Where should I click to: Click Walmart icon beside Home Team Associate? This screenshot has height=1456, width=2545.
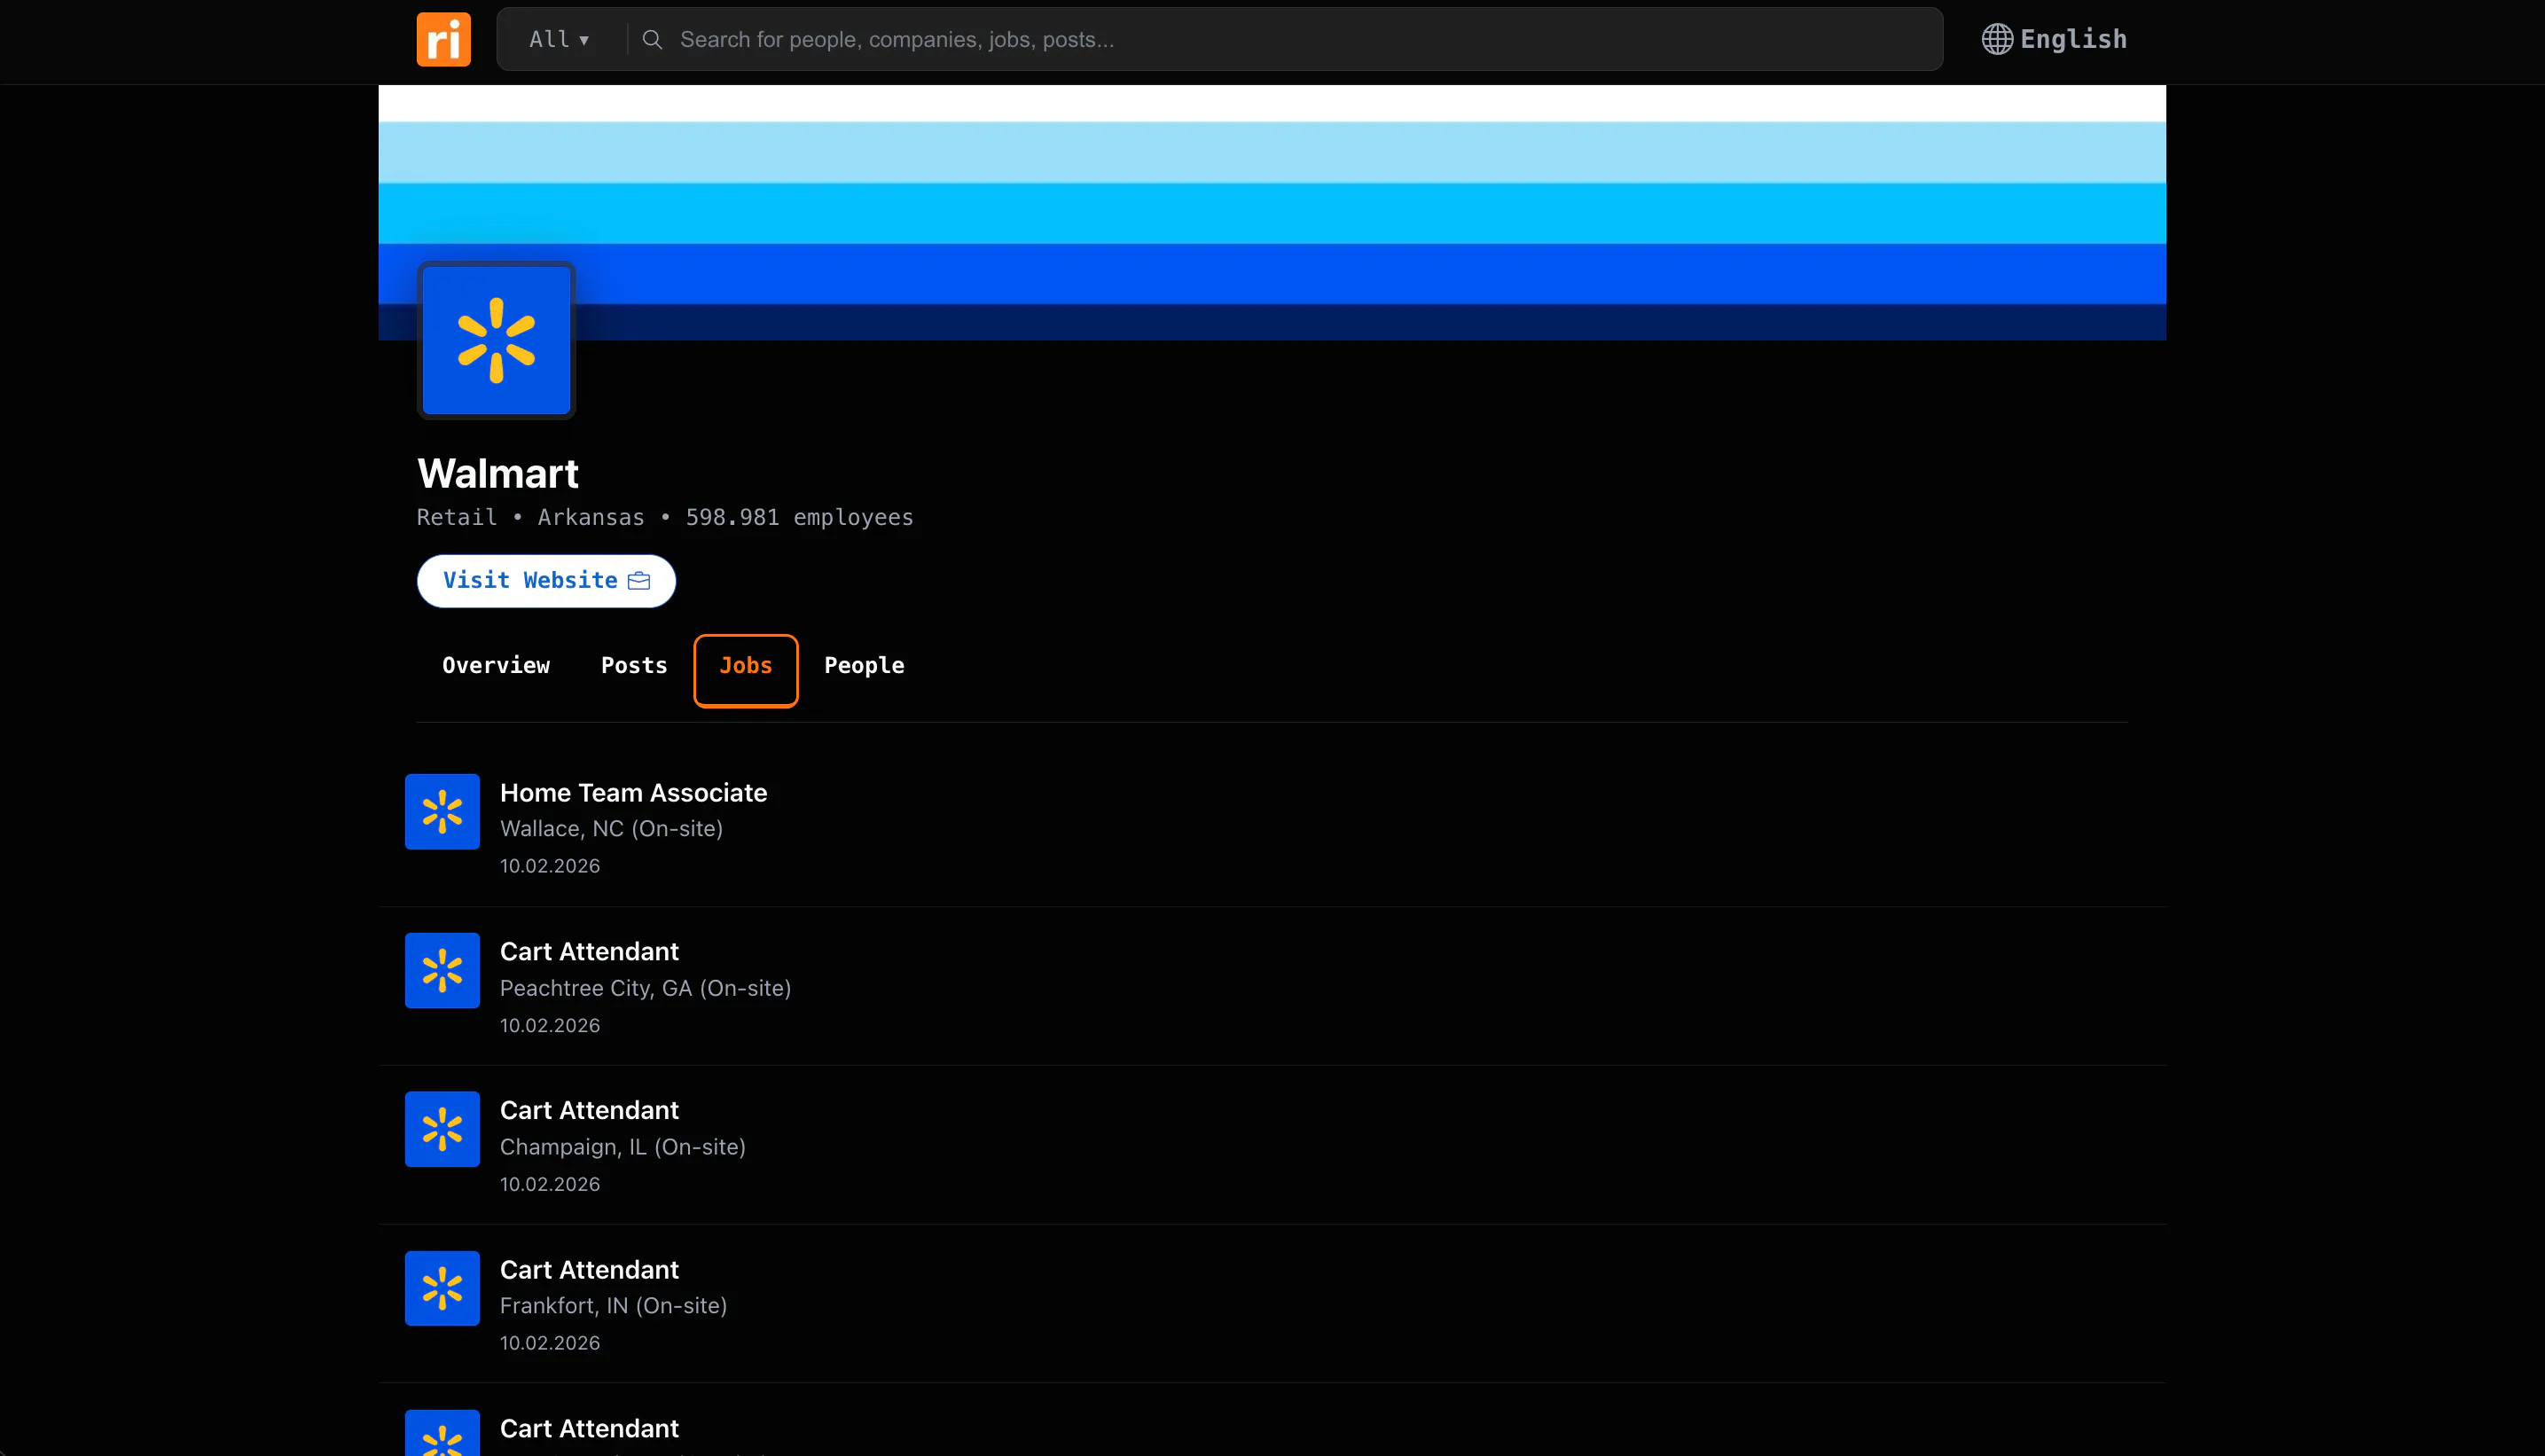tap(442, 811)
